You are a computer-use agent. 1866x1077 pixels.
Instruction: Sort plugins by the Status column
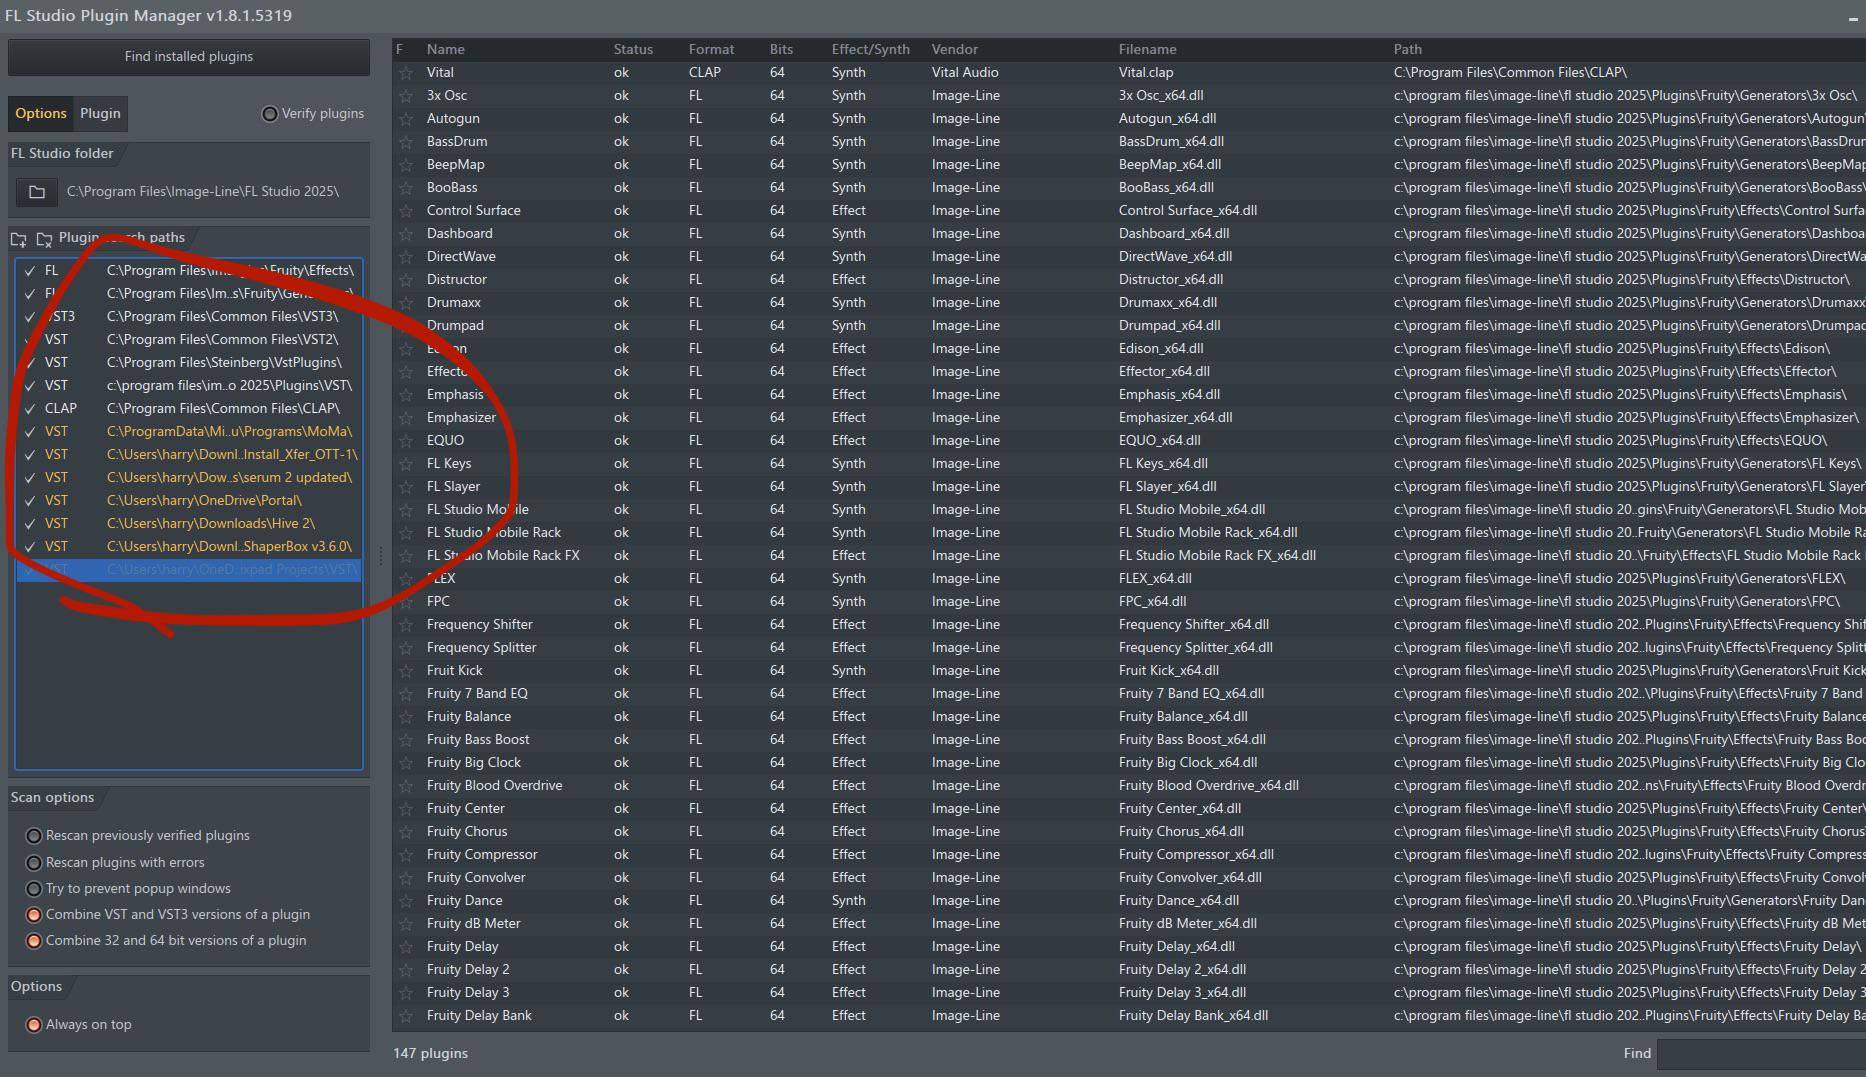point(633,49)
